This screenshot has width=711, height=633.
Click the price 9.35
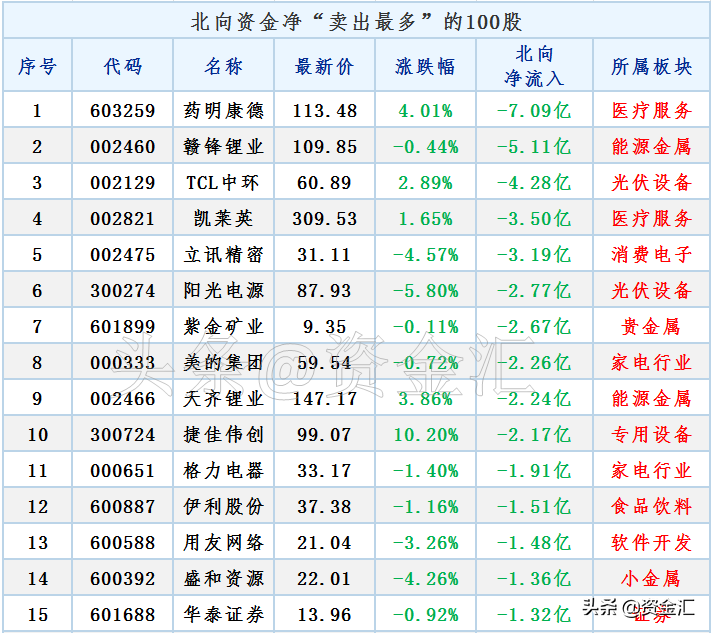click(325, 327)
